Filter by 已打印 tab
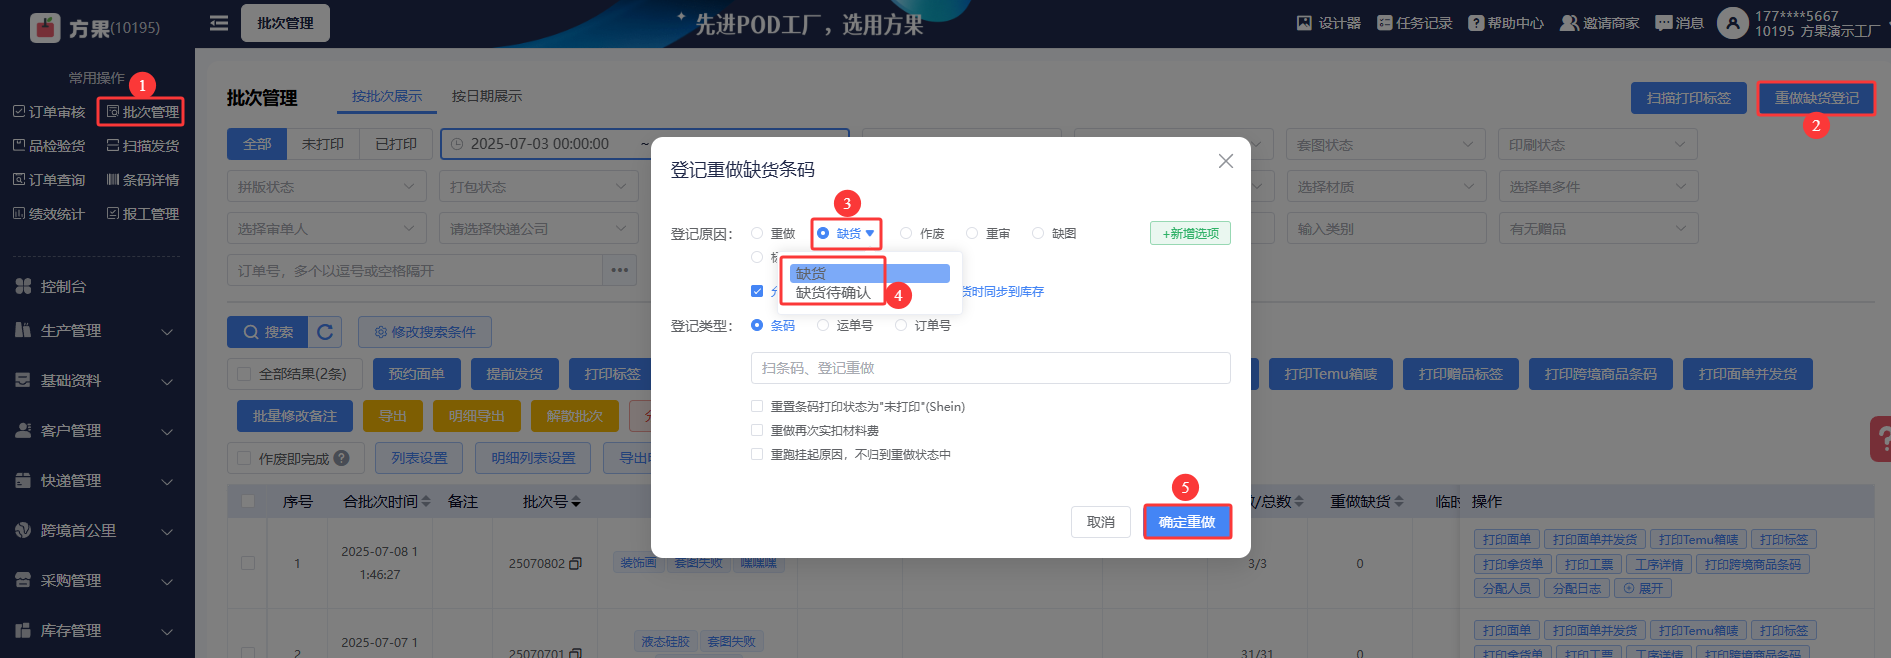 coord(396,144)
